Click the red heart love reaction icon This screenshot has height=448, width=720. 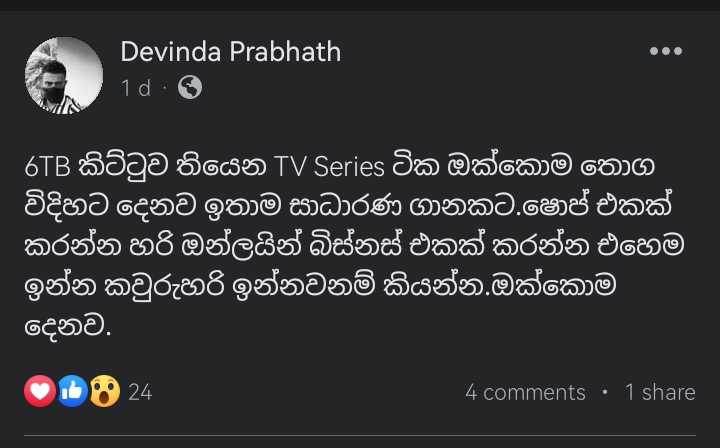click(x=40, y=391)
